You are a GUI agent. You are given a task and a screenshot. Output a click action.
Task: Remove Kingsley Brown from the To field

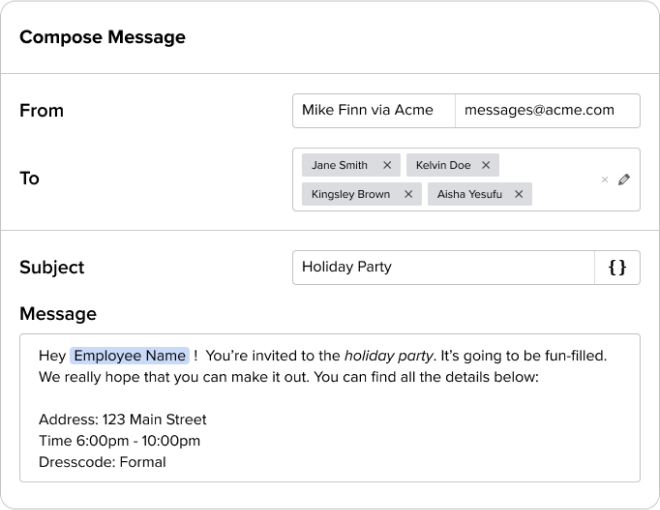(x=408, y=194)
